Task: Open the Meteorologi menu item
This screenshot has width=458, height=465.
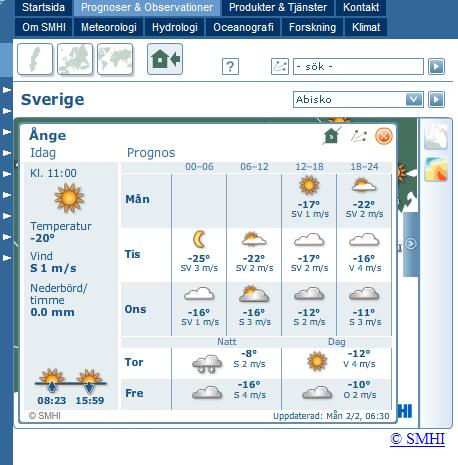Action: [x=109, y=27]
